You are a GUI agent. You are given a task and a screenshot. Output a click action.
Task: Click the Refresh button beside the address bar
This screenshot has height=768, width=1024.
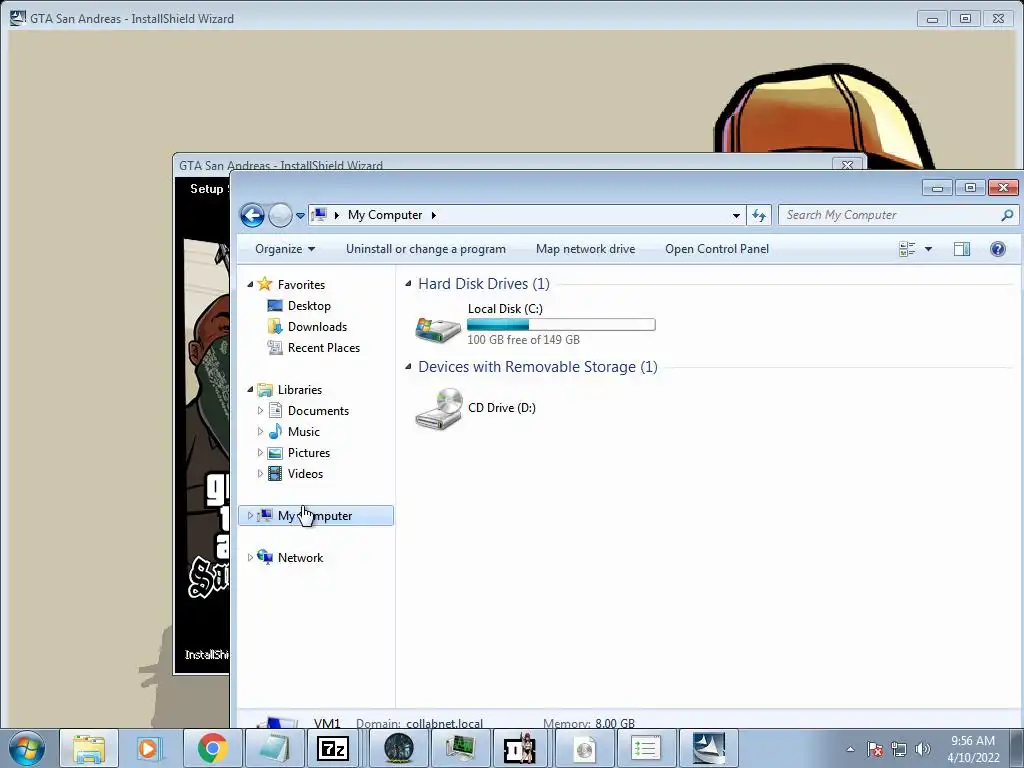(x=759, y=215)
